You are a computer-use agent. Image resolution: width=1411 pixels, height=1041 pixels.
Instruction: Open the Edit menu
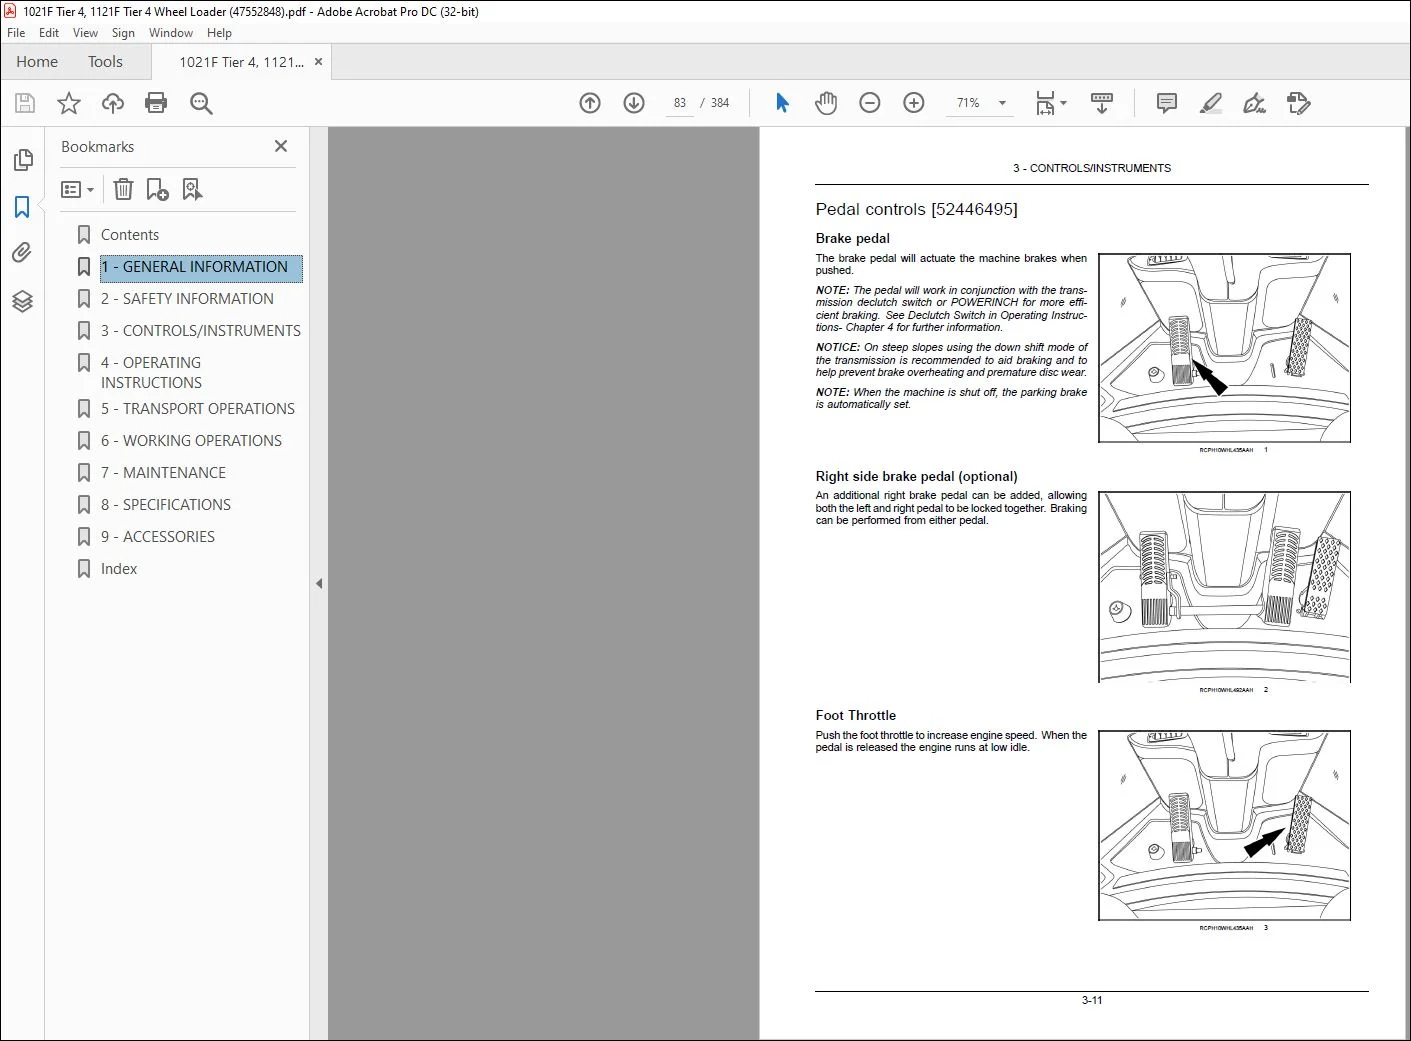click(49, 33)
